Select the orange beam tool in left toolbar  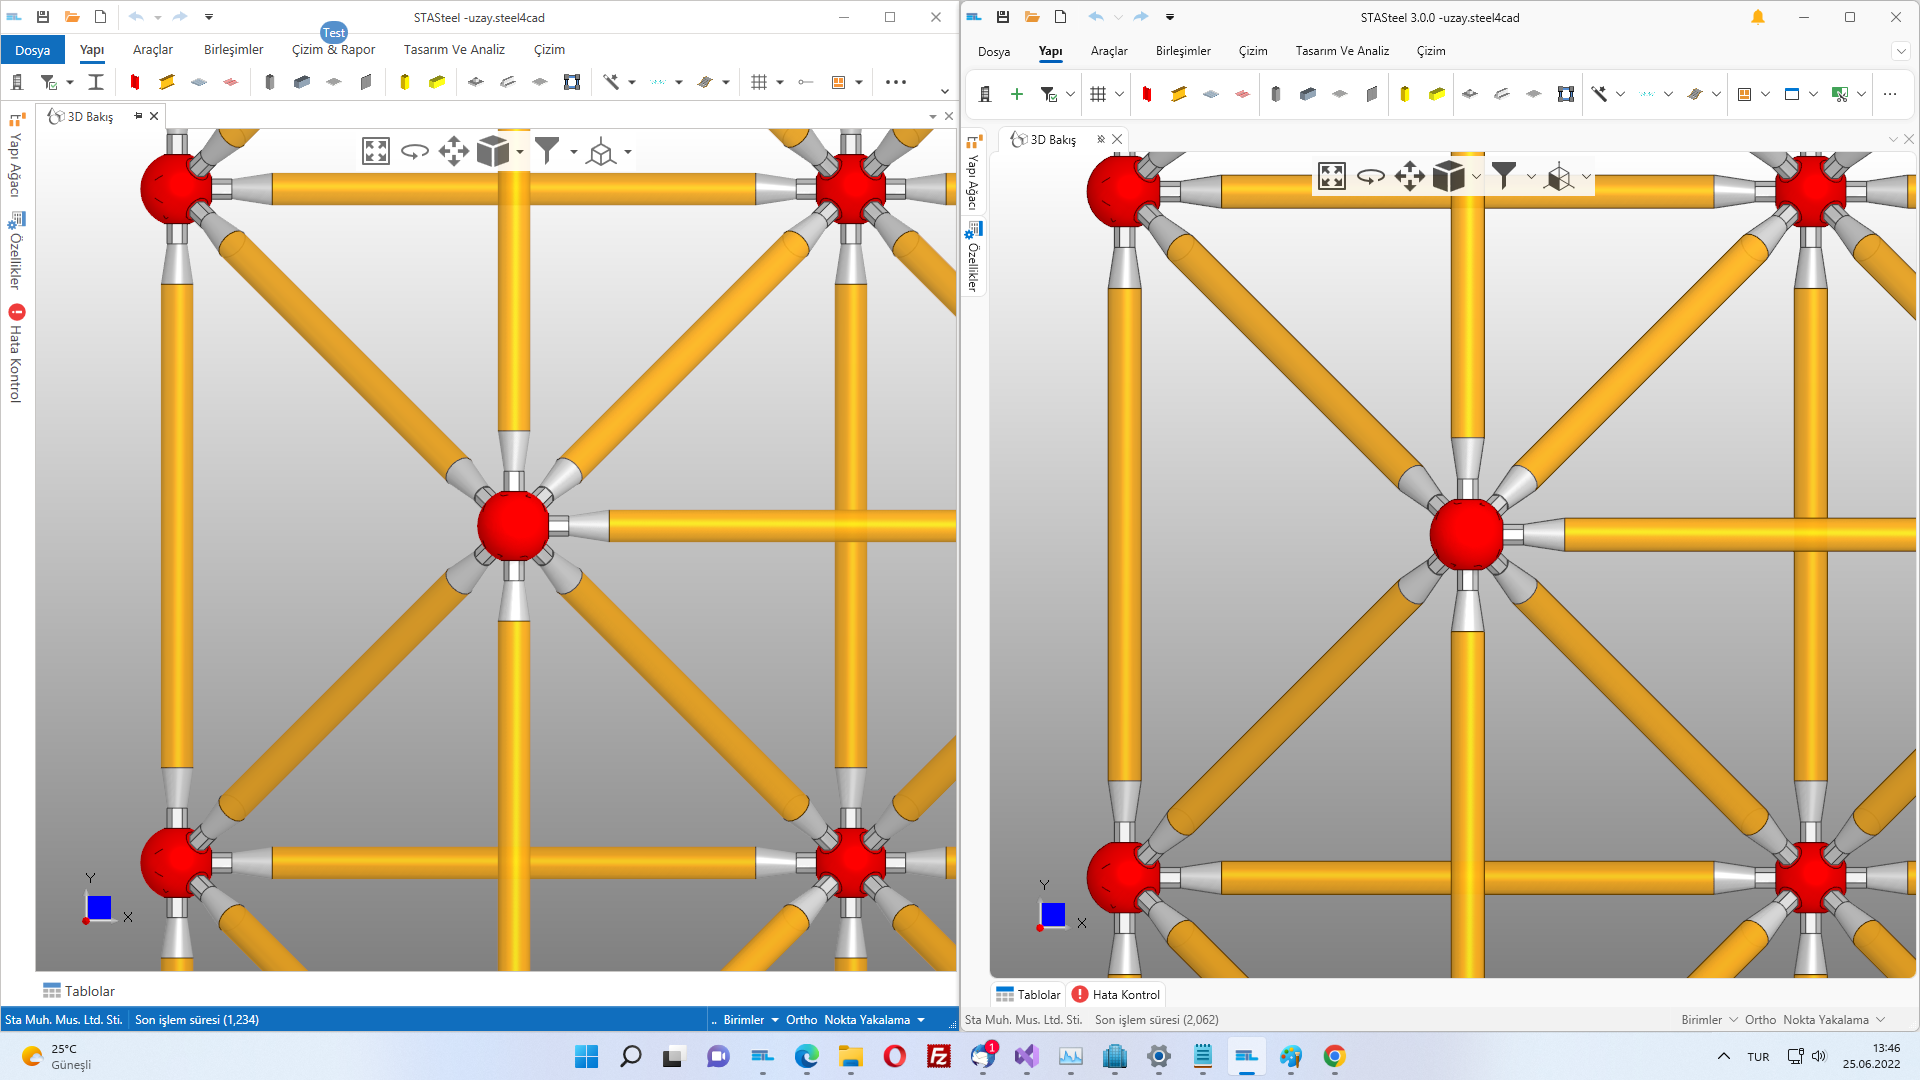(167, 82)
